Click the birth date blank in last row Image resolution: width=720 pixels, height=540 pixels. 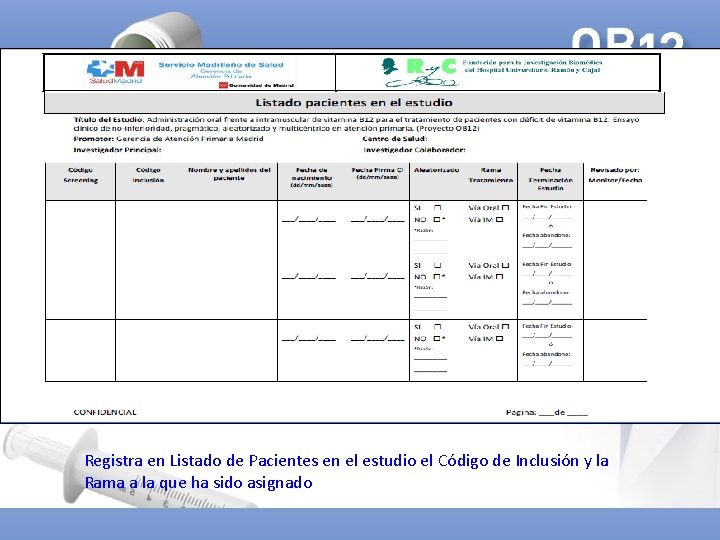[x=309, y=339]
